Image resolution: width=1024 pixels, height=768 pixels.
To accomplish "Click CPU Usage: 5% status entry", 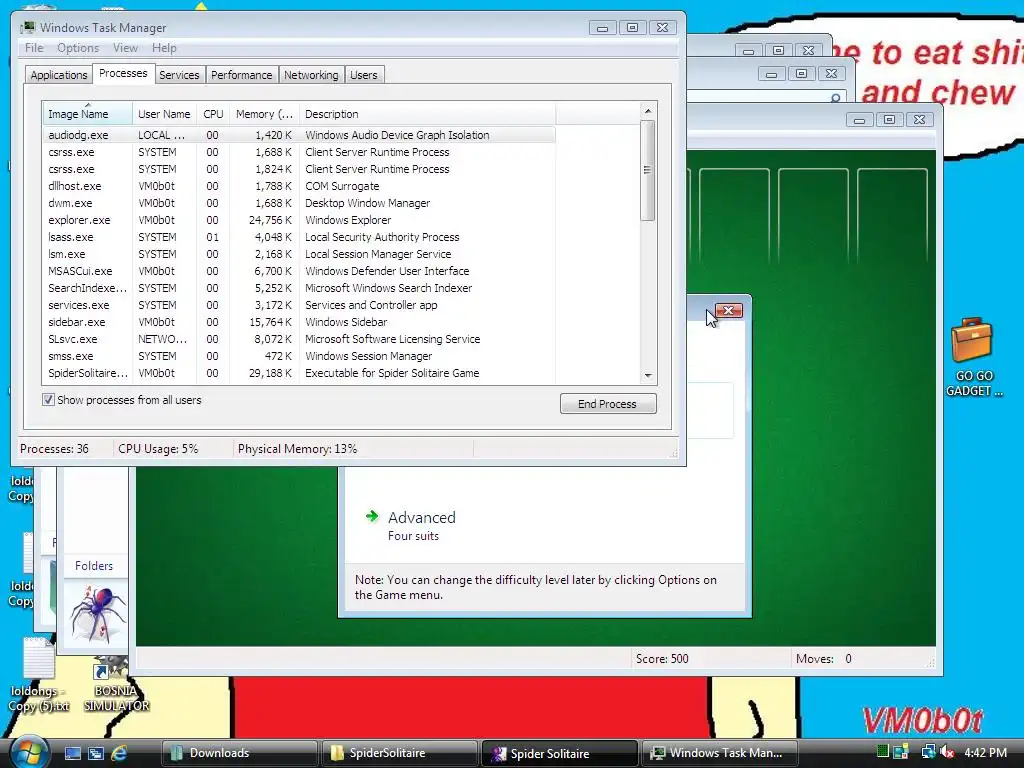I will [x=158, y=449].
